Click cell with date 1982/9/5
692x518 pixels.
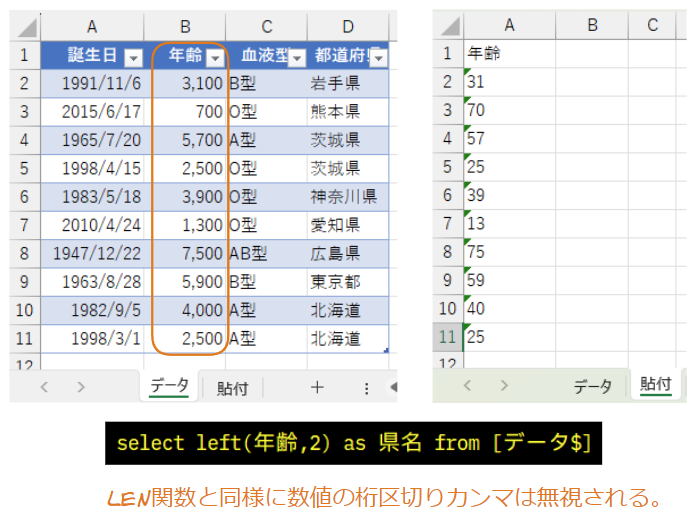coord(92,310)
